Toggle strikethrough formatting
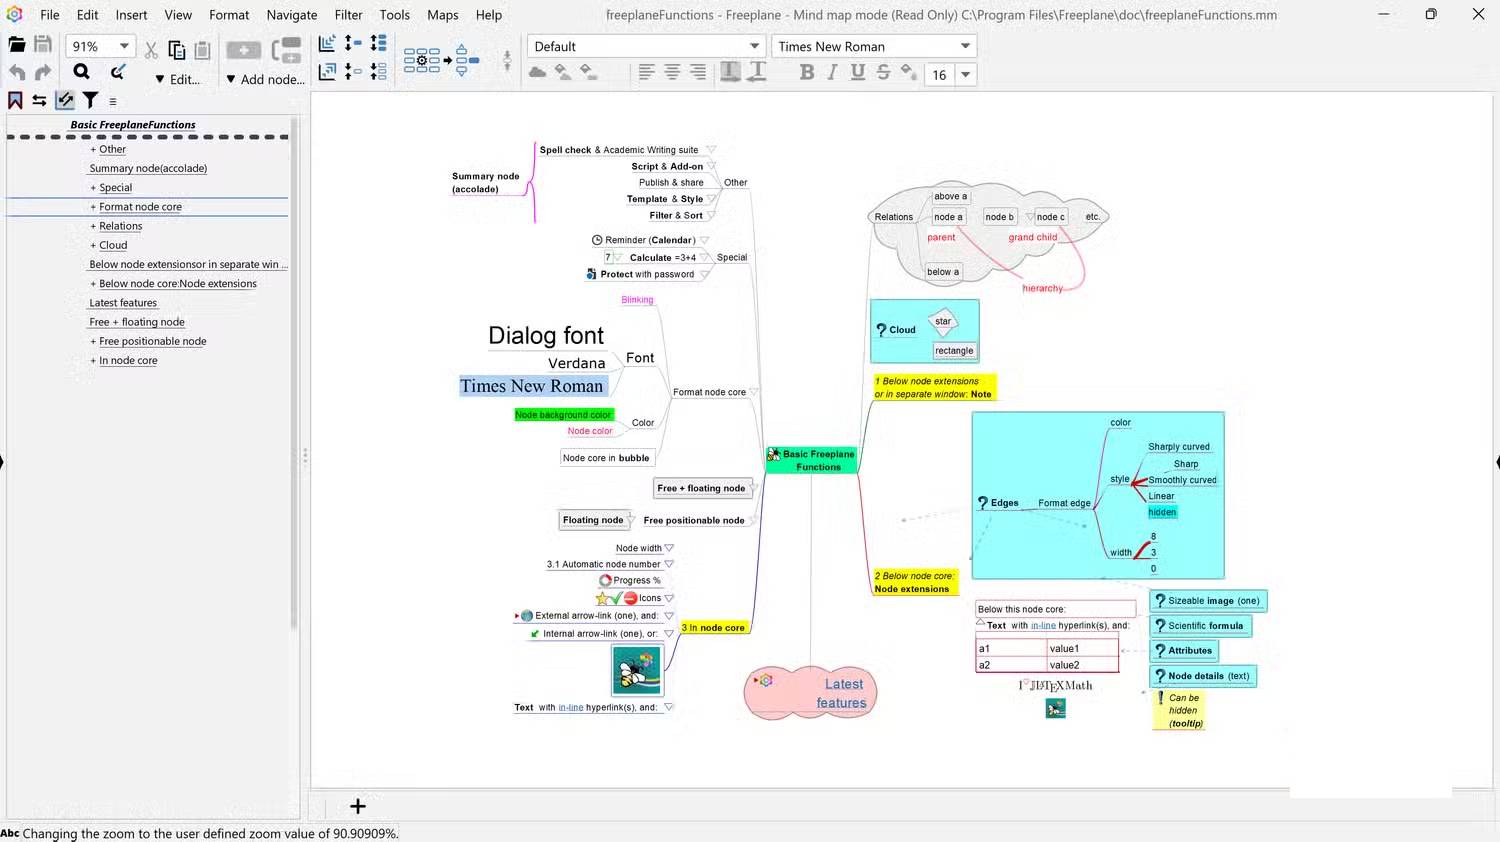 point(883,72)
